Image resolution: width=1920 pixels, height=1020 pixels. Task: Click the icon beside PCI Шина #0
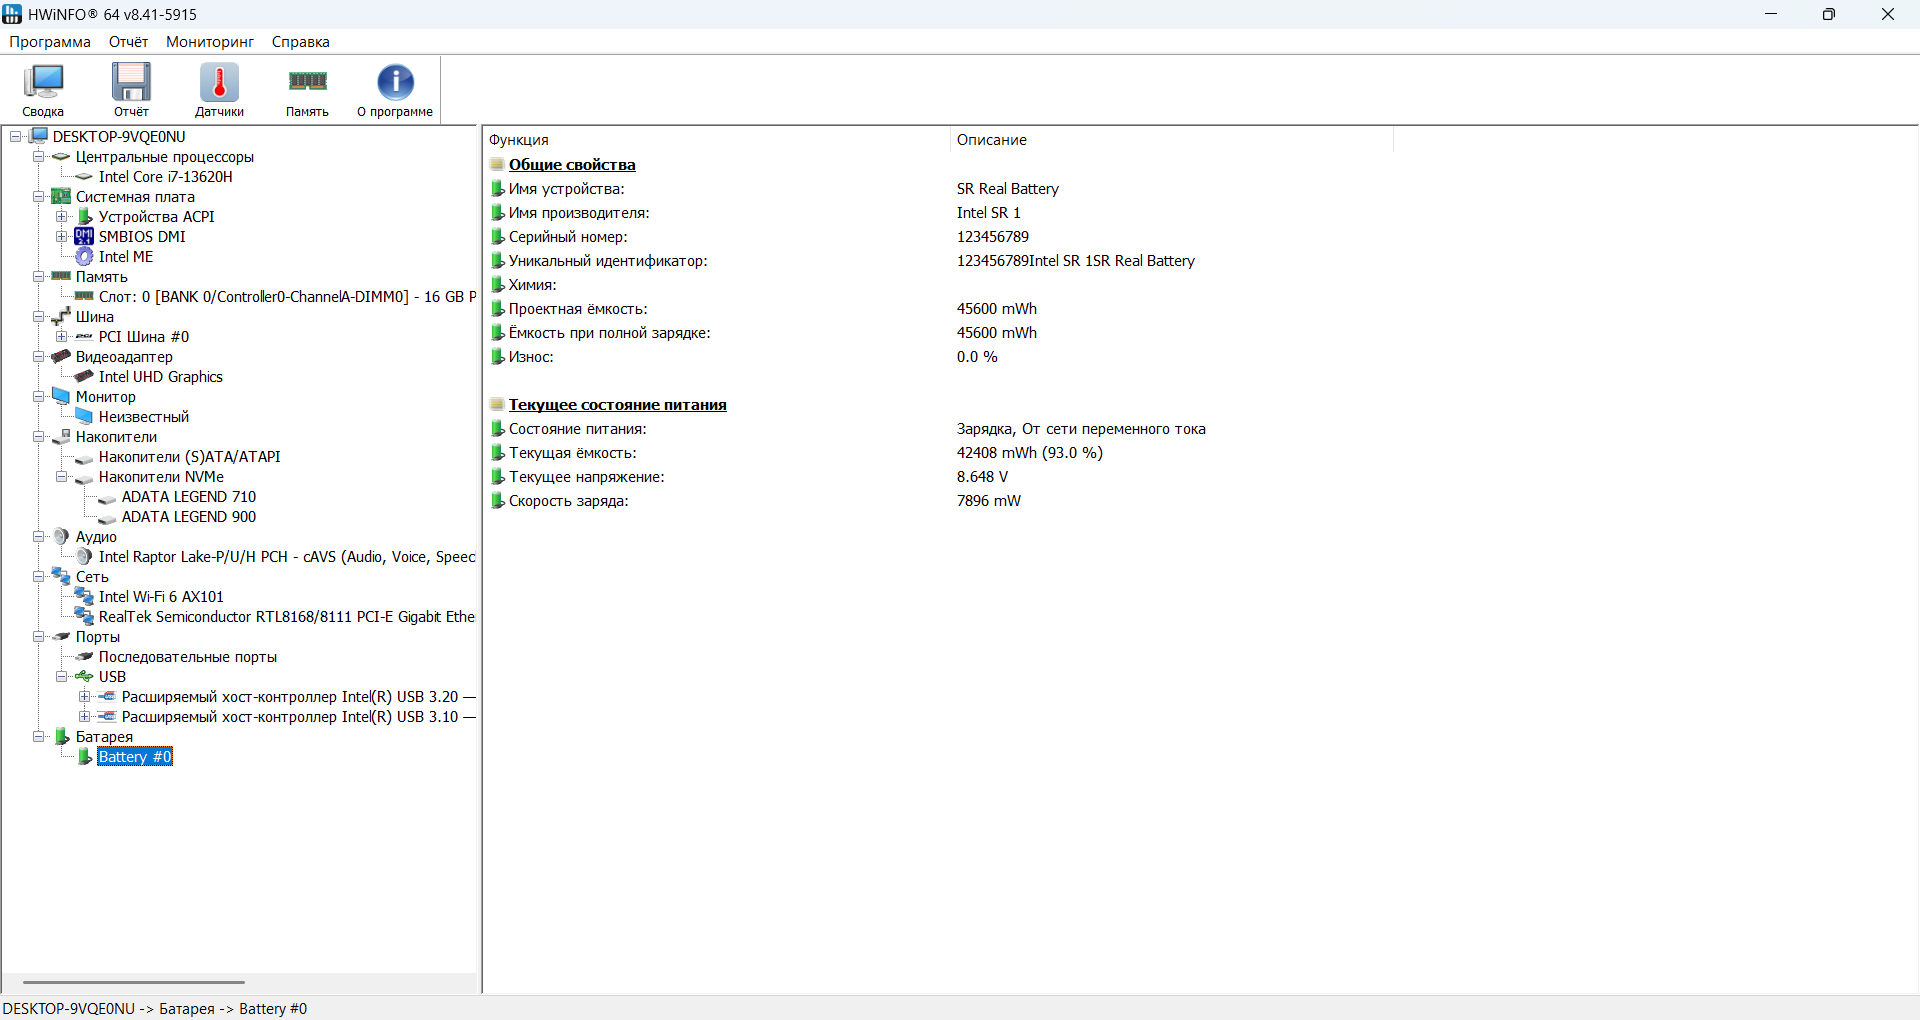coord(84,337)
